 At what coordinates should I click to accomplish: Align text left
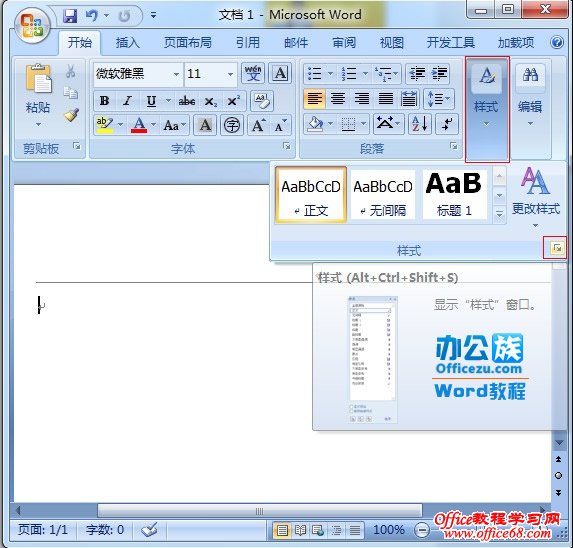click(315, 99)
